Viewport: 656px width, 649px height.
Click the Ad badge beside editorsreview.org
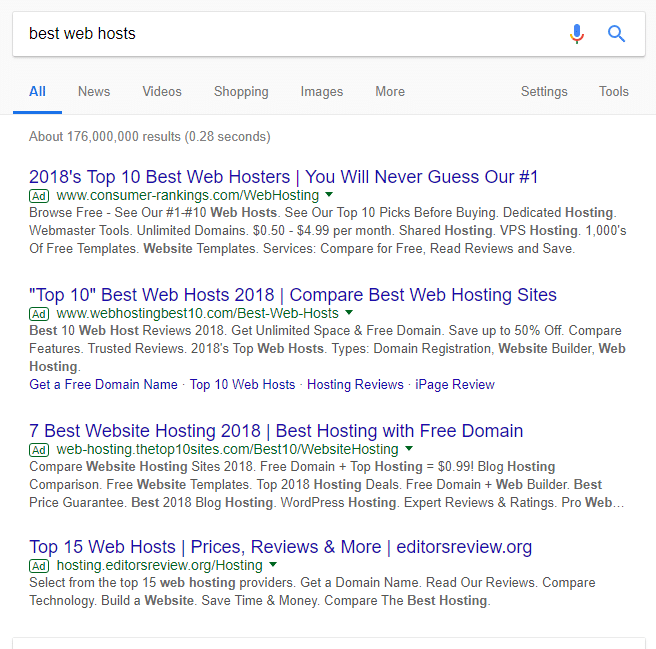coord(39,566)
